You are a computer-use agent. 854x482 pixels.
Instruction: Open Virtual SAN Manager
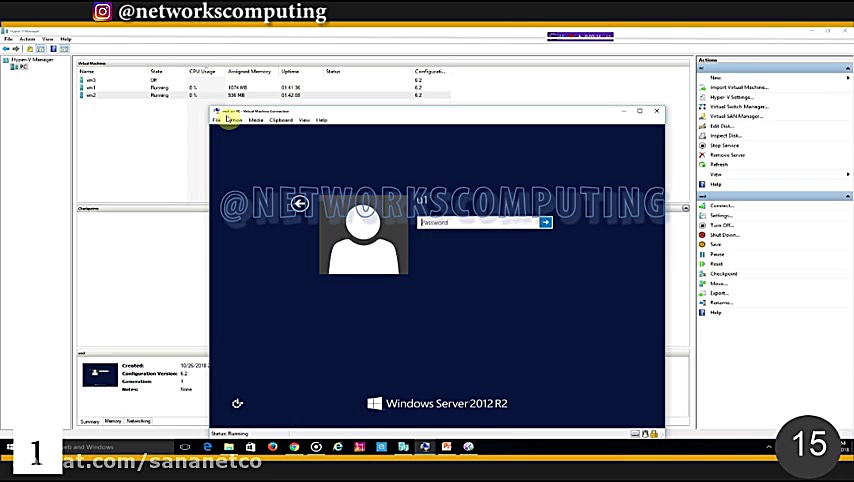pyautogui.click(x=736, y=116)
